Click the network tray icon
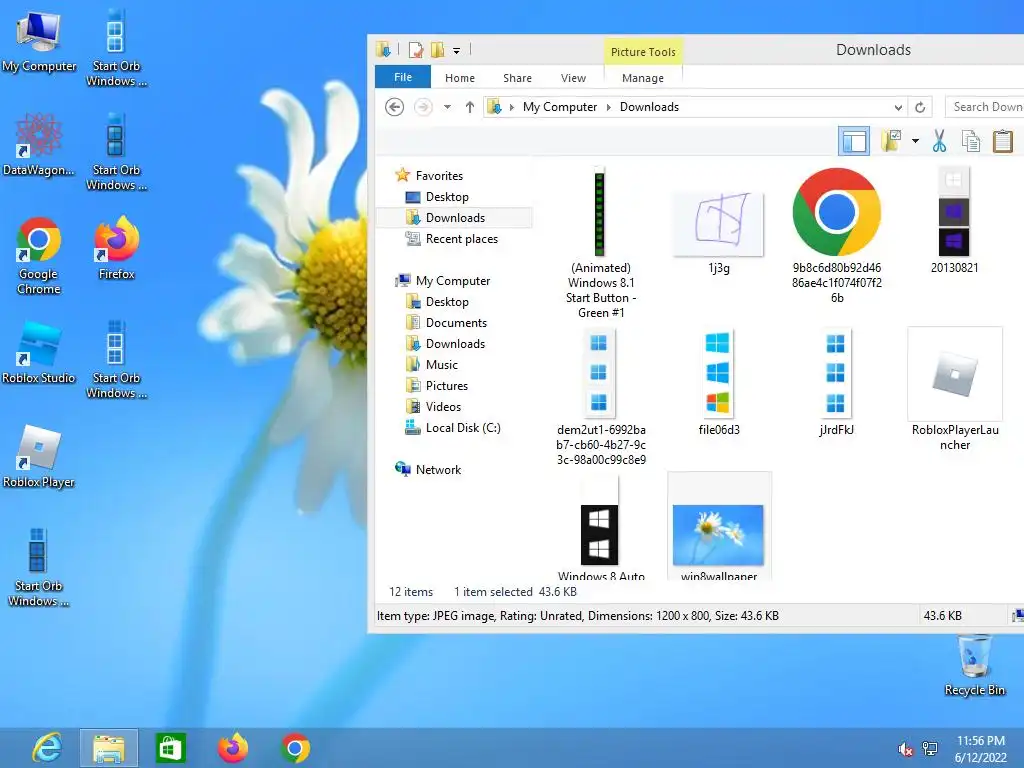Viewport: 1024px width, 768px height. [930, 749]
